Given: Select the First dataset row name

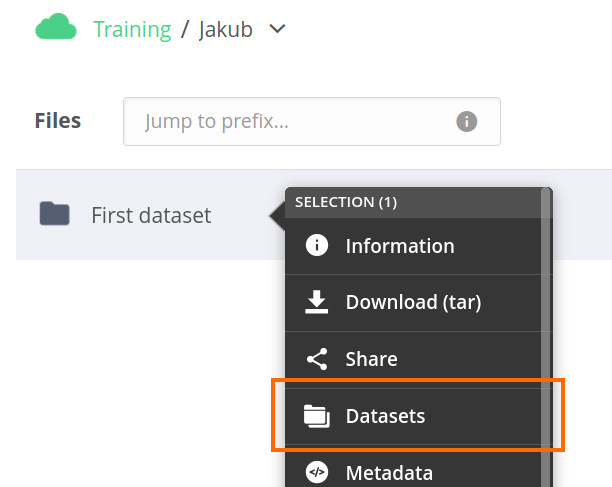Looking at the screenshot, I should click(151, 215).
